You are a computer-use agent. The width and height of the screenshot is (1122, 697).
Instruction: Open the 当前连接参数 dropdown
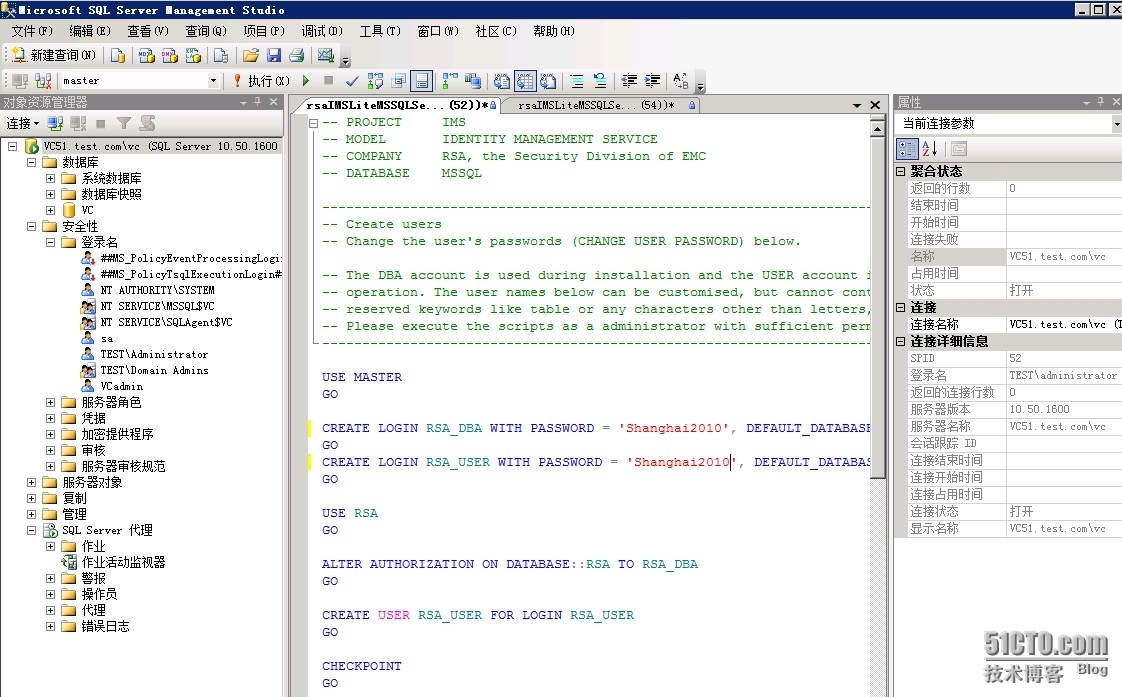(1116, 124)
